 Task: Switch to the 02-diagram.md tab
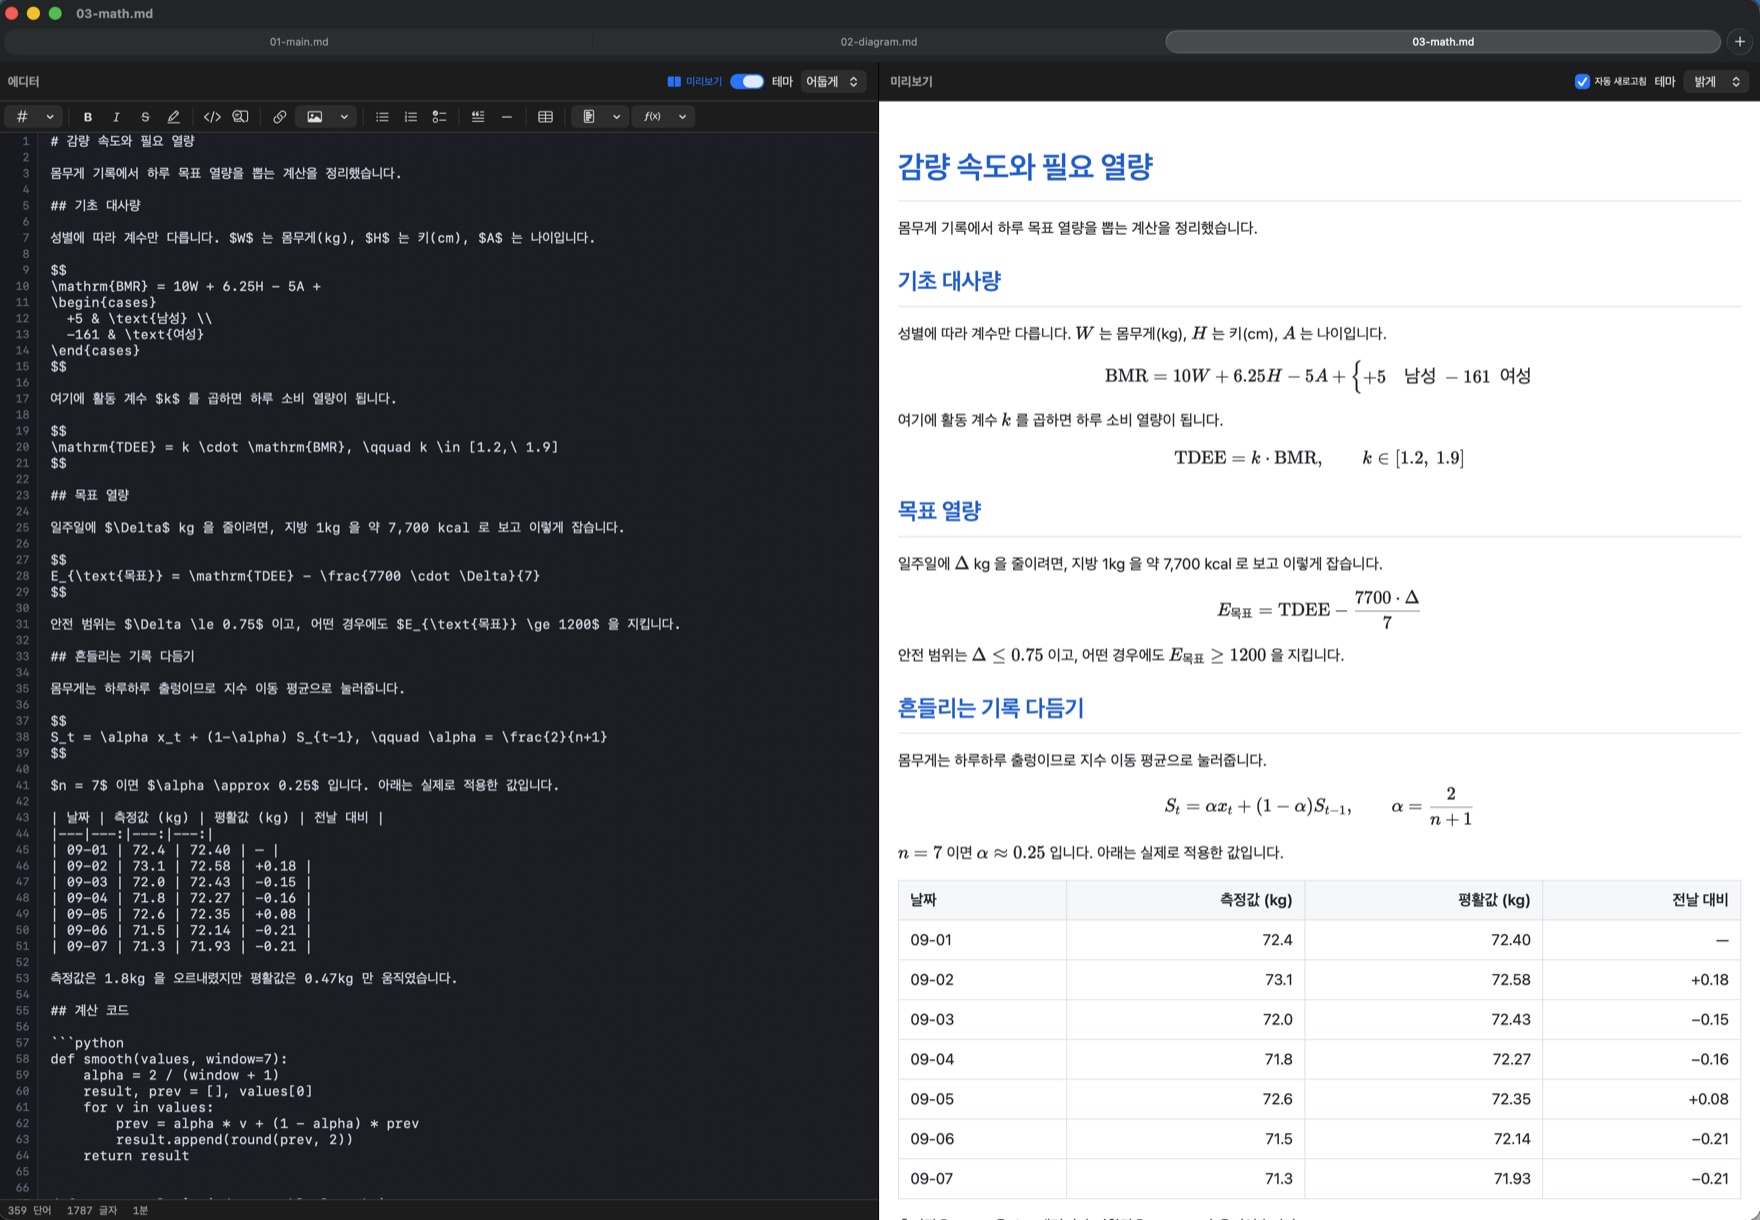click(x=878, y=42)
